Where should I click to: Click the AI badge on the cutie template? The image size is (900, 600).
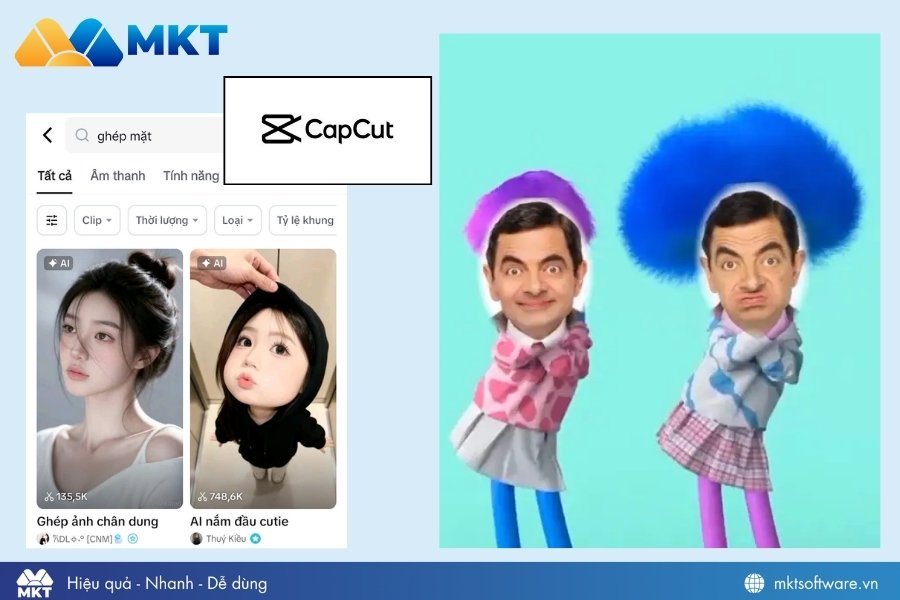[211, 262]
